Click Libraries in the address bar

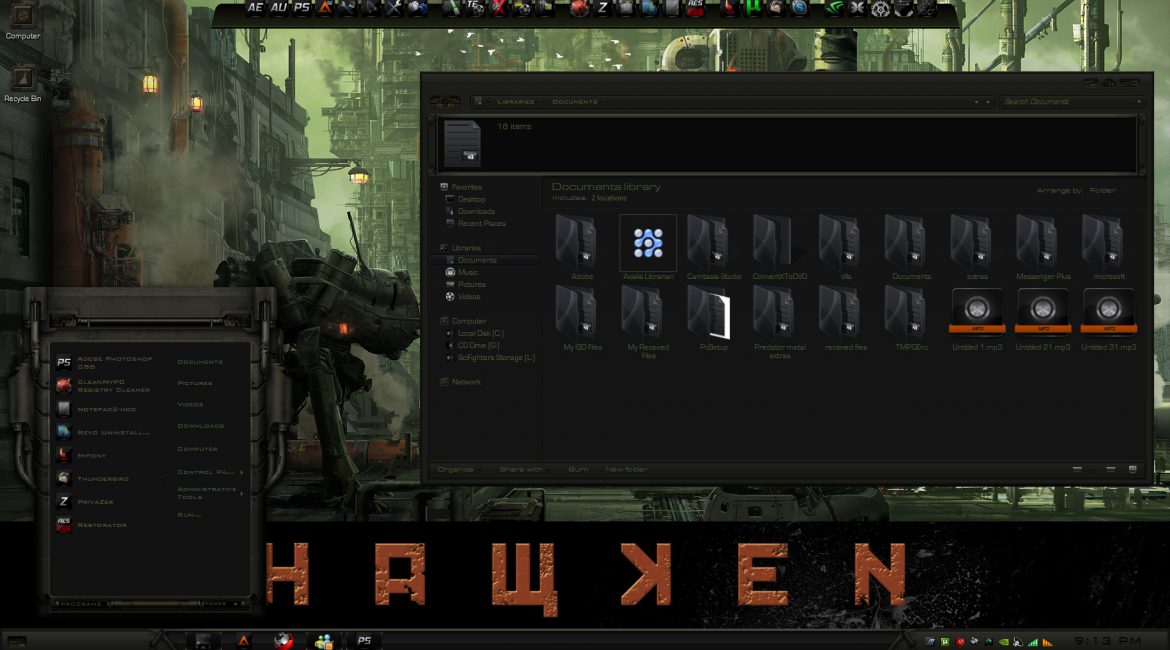tap(516, 101)
